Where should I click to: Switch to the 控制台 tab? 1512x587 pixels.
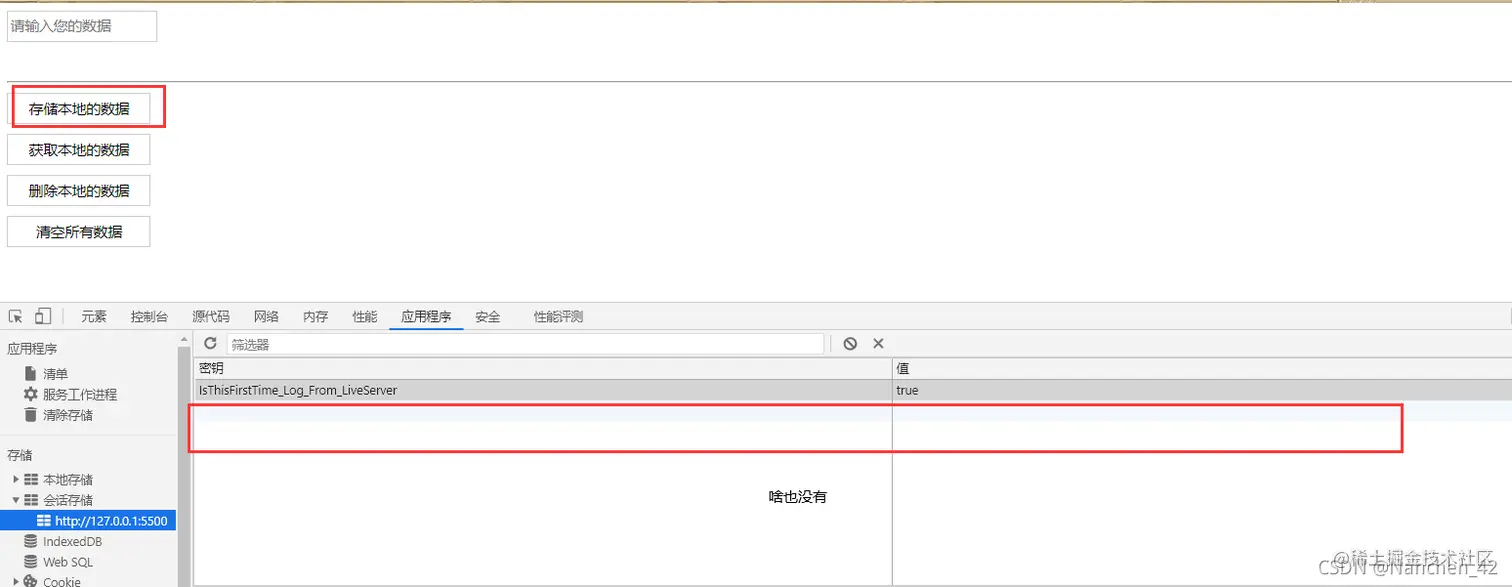click(149, 317)
